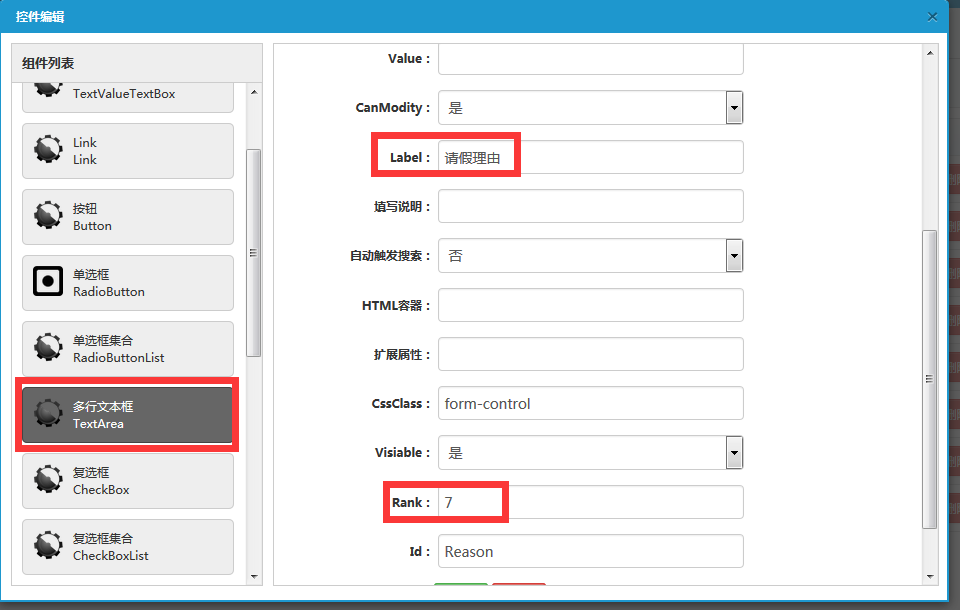Click properties panel scroll up arrow
The width and height of the screenshot is (960, 610).
[930, 53]
